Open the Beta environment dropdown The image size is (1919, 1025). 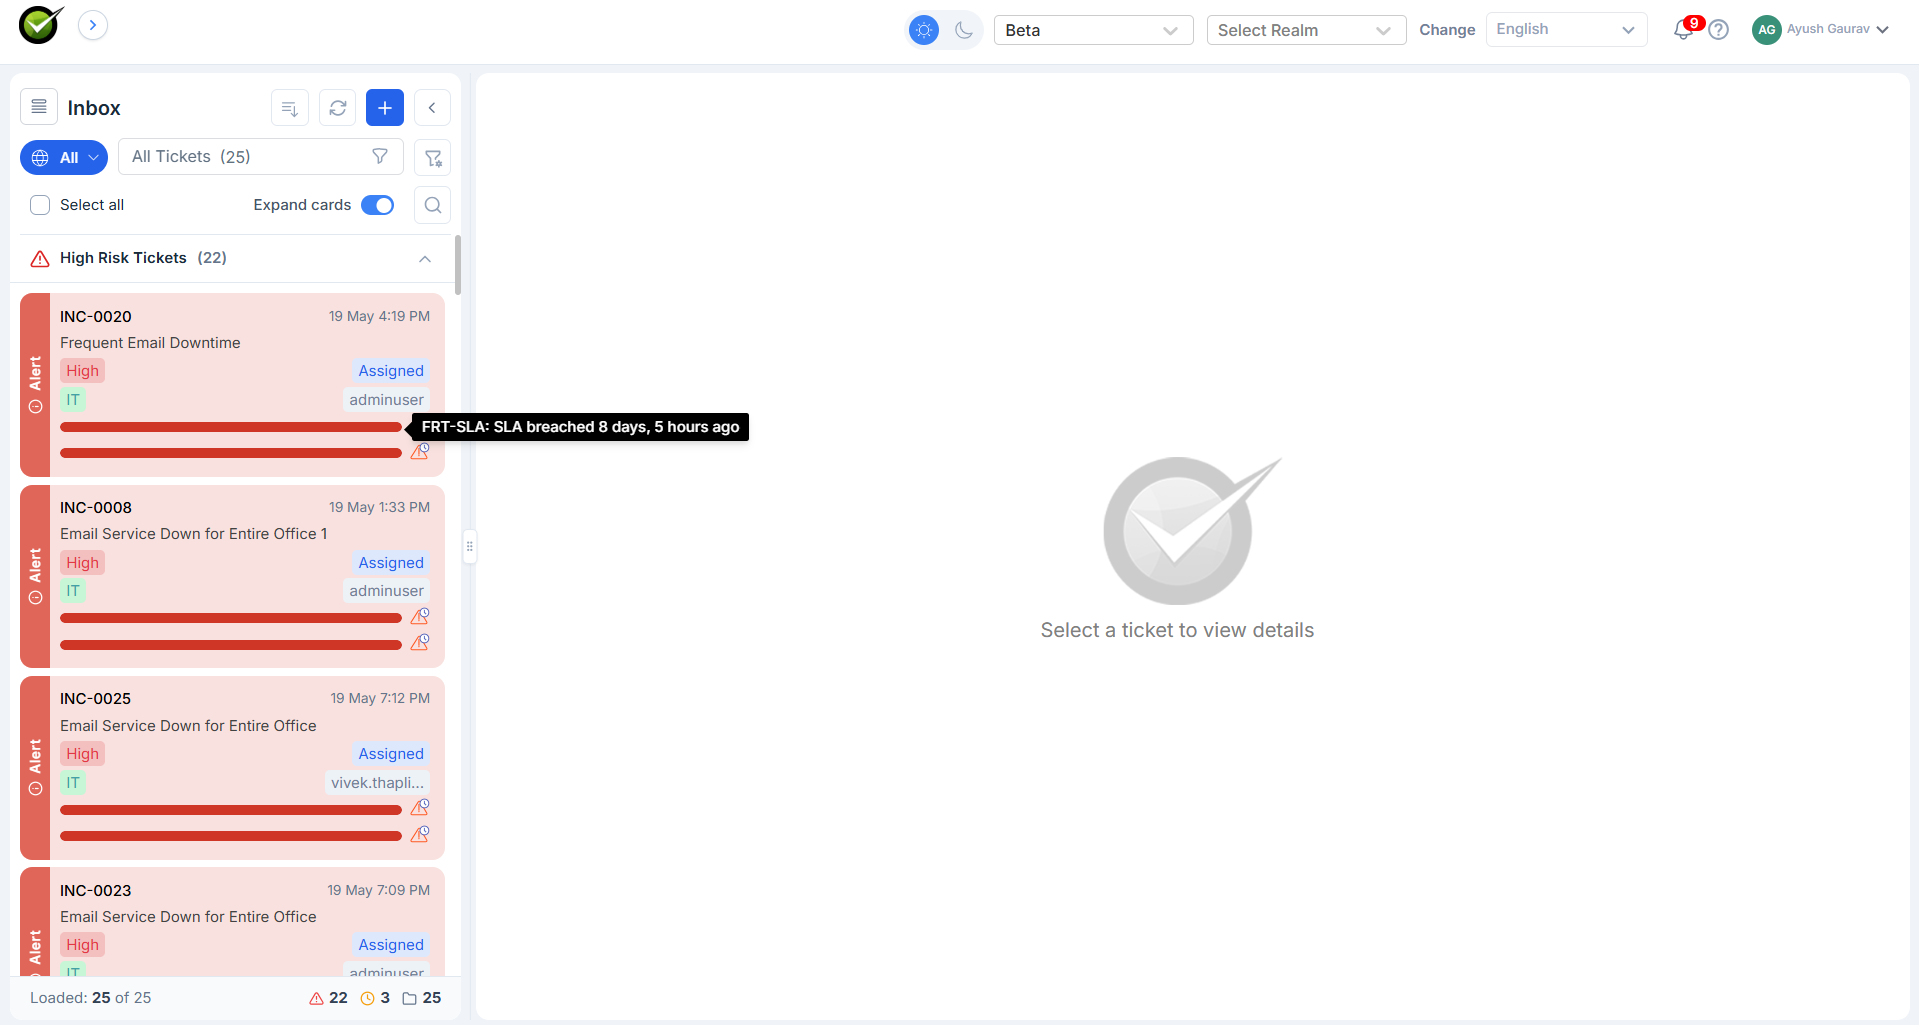1093,30
